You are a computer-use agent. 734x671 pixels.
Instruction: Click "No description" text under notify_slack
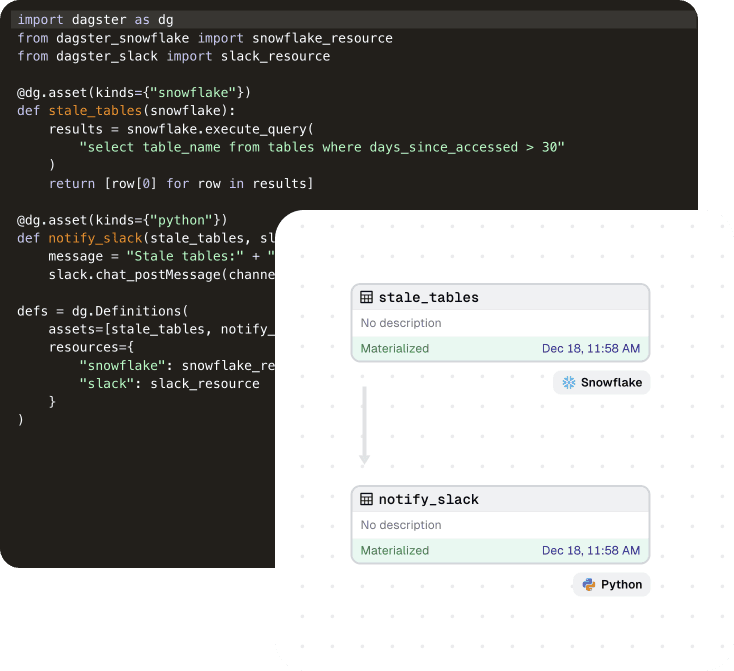pos(401,525)
